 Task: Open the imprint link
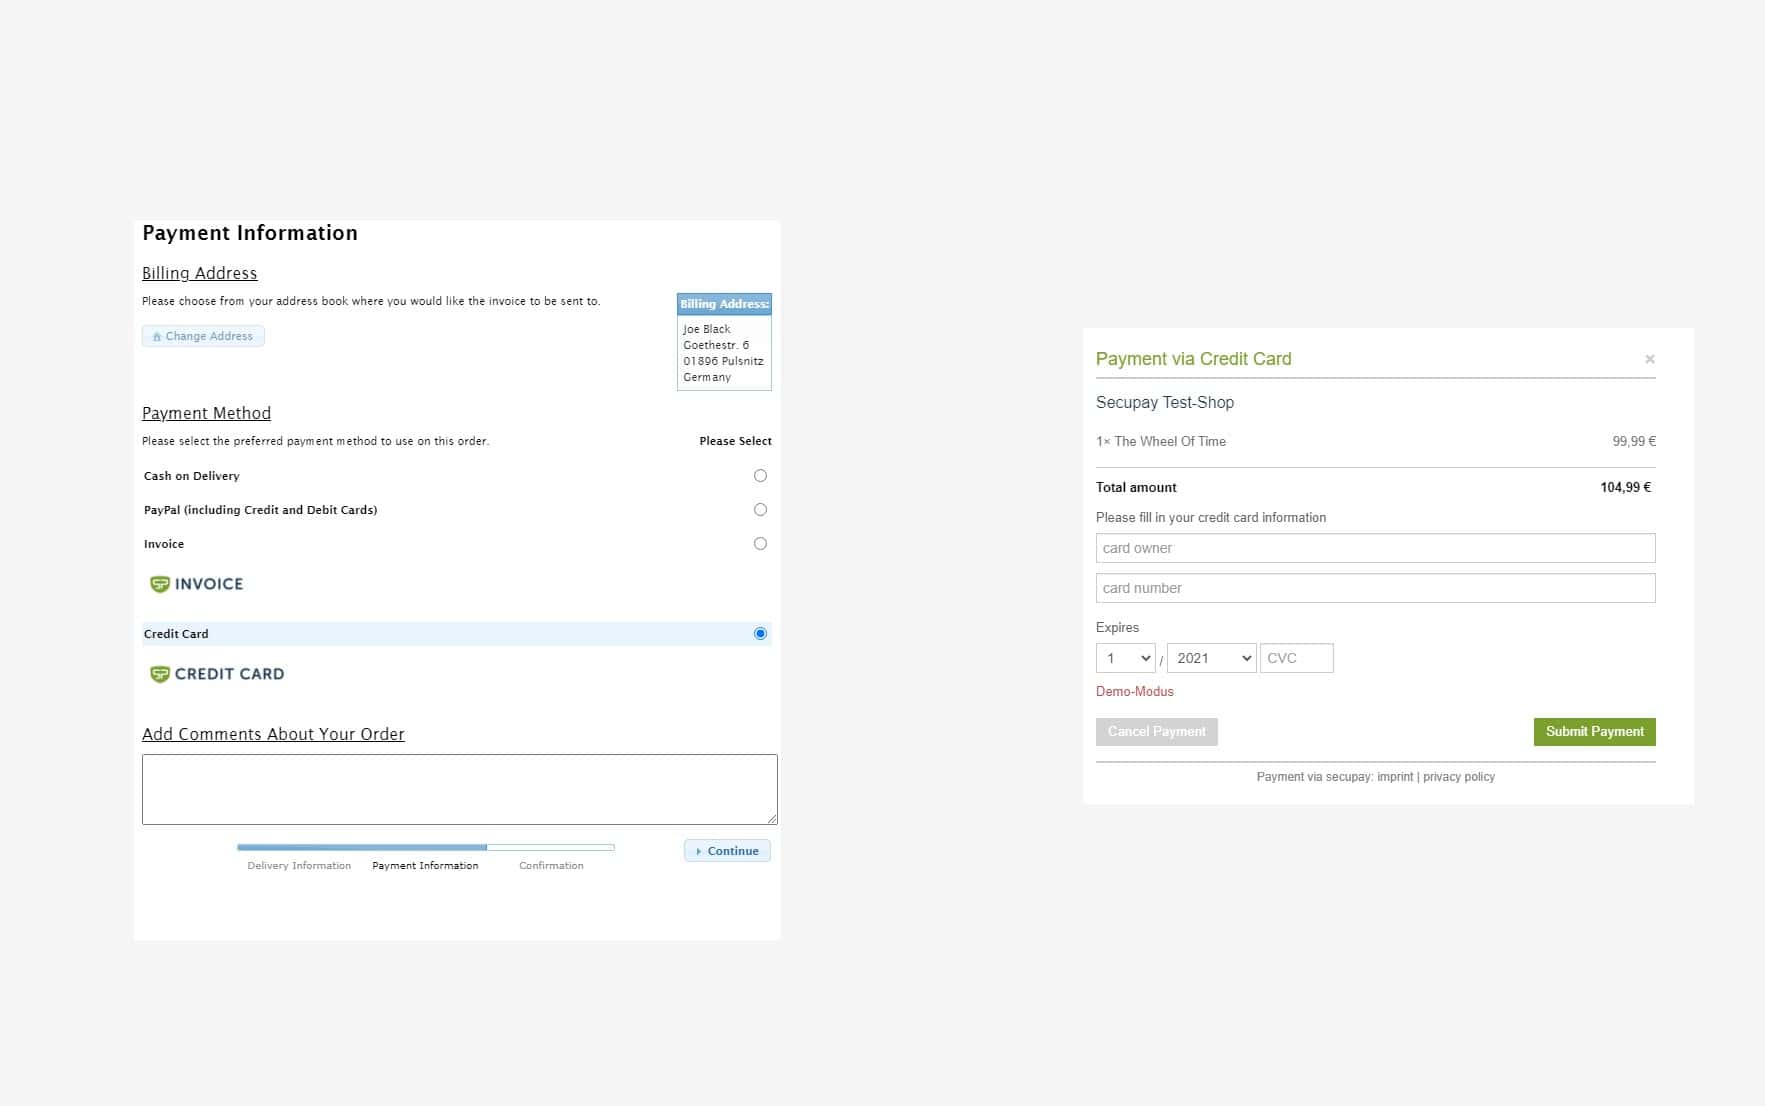point(1396,776)
